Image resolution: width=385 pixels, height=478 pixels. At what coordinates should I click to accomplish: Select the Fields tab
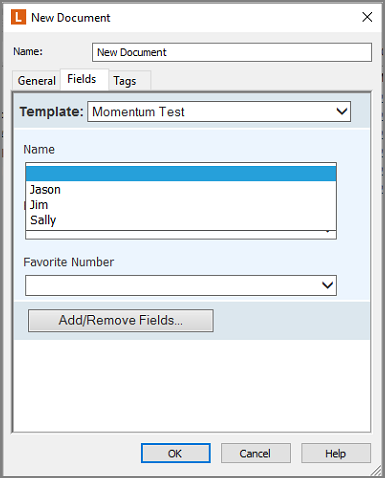[x=82, y=79]
